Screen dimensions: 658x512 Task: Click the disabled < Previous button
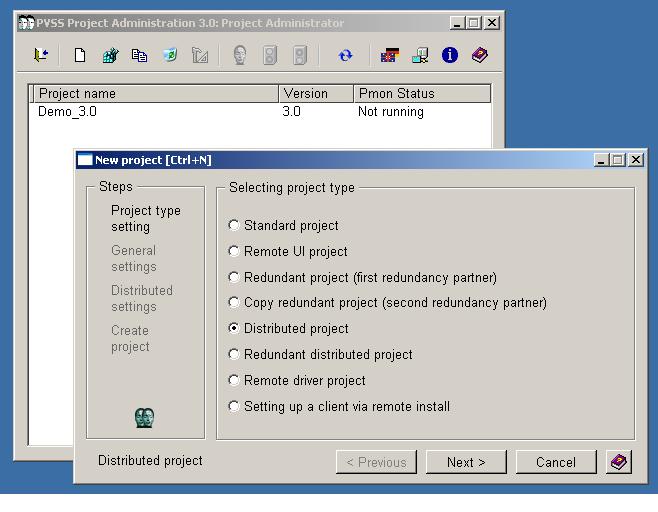point(376,462)
